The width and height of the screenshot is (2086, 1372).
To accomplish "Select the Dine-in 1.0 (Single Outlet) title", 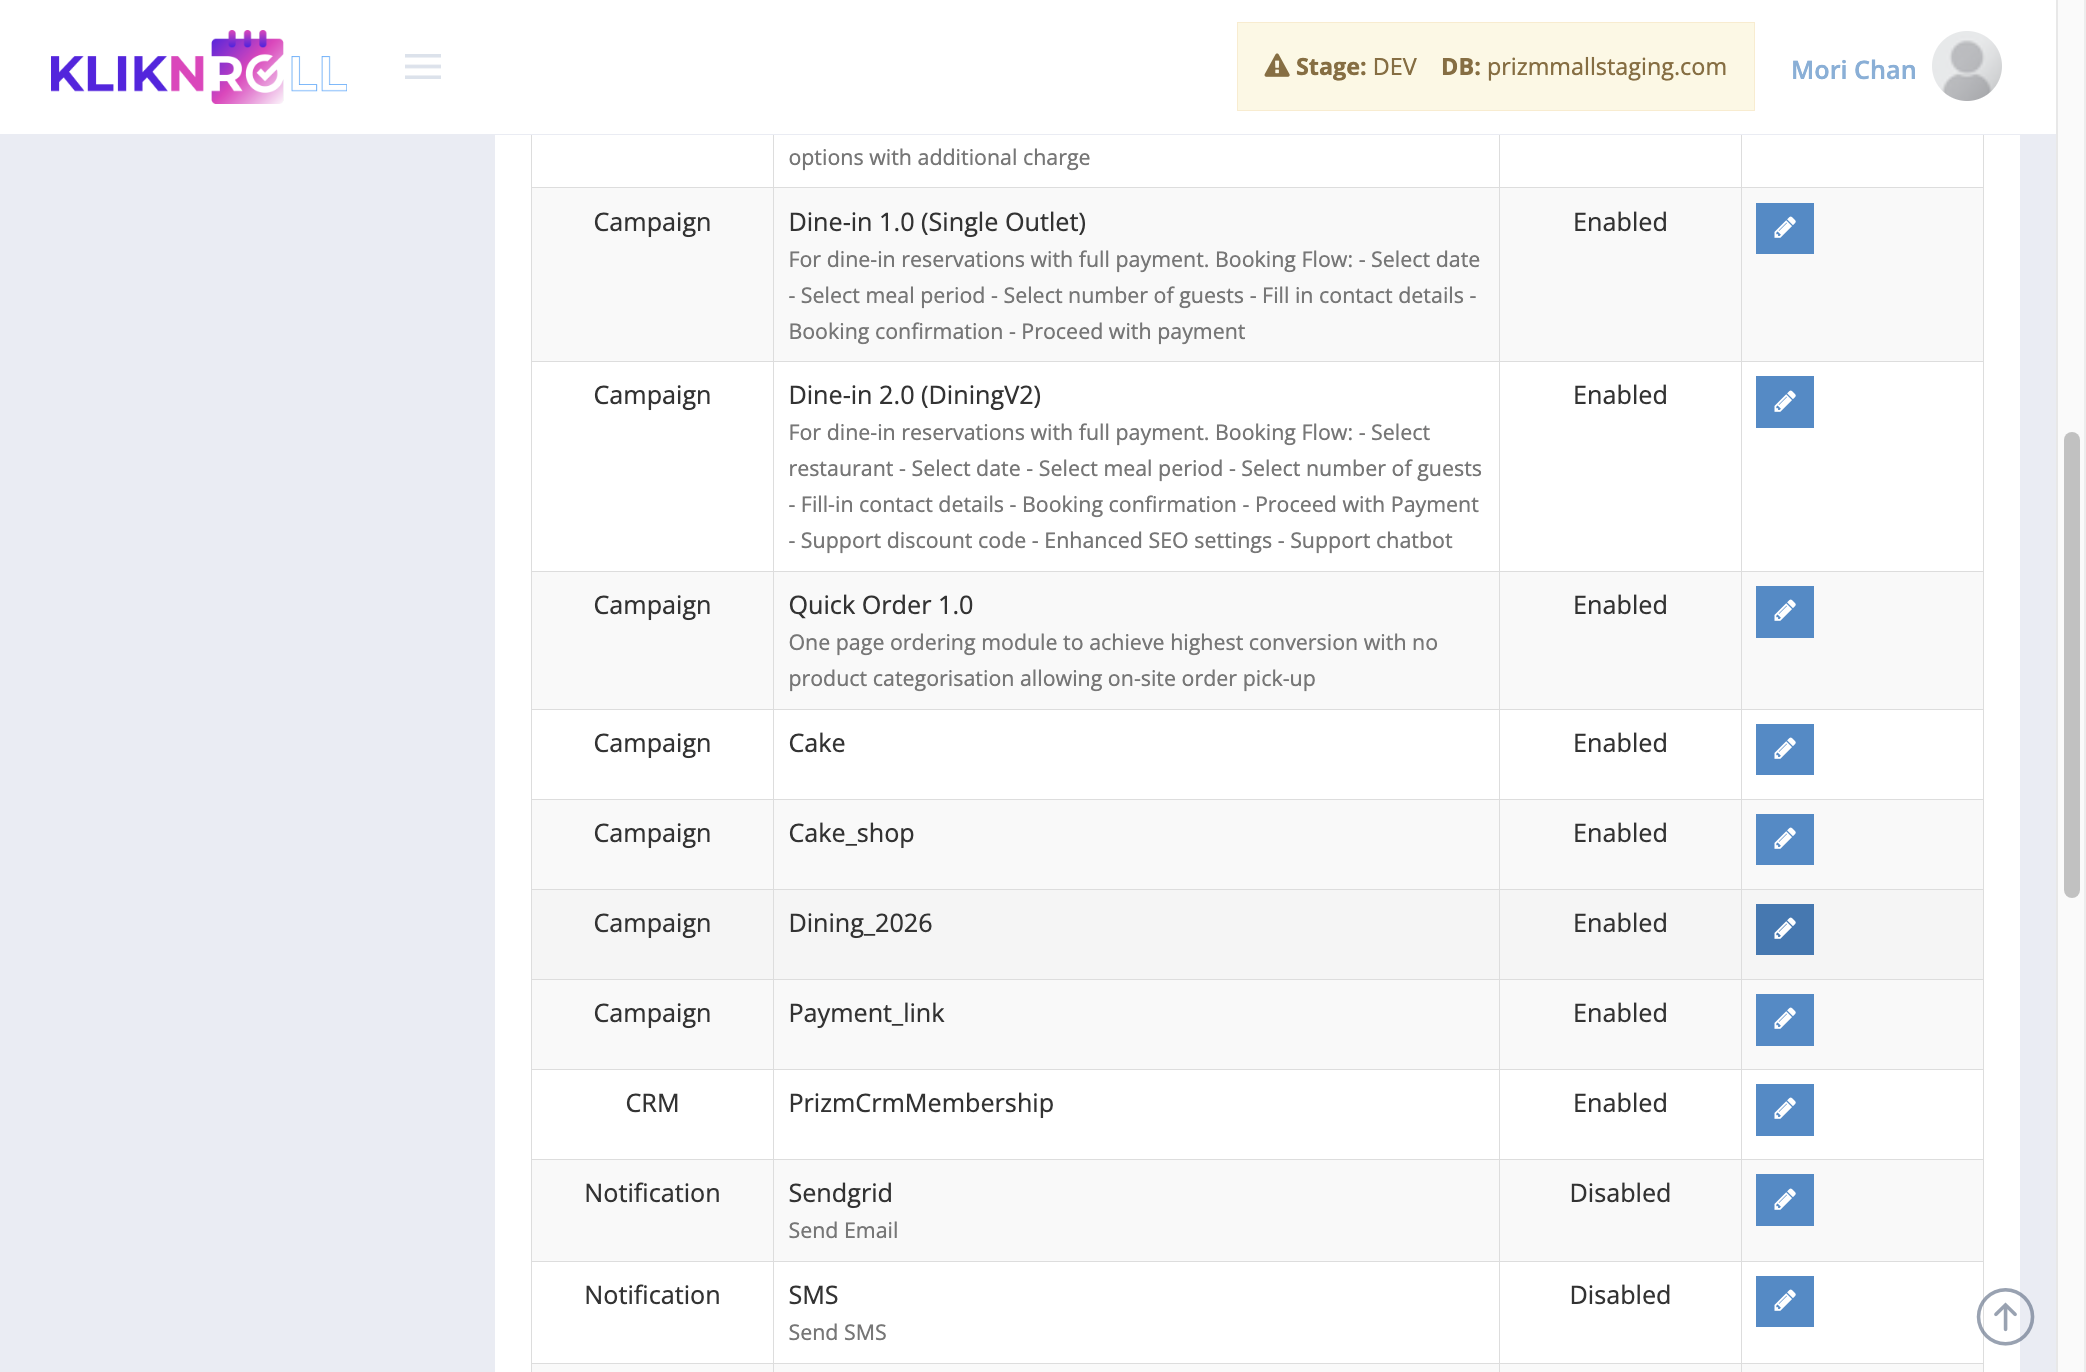I will click(937, 222).
